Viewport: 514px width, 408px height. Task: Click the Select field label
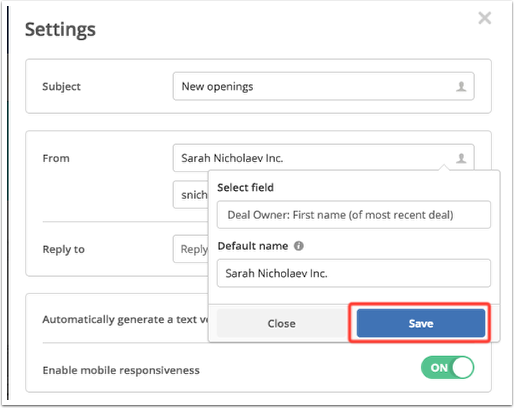[x=245, y=188]
